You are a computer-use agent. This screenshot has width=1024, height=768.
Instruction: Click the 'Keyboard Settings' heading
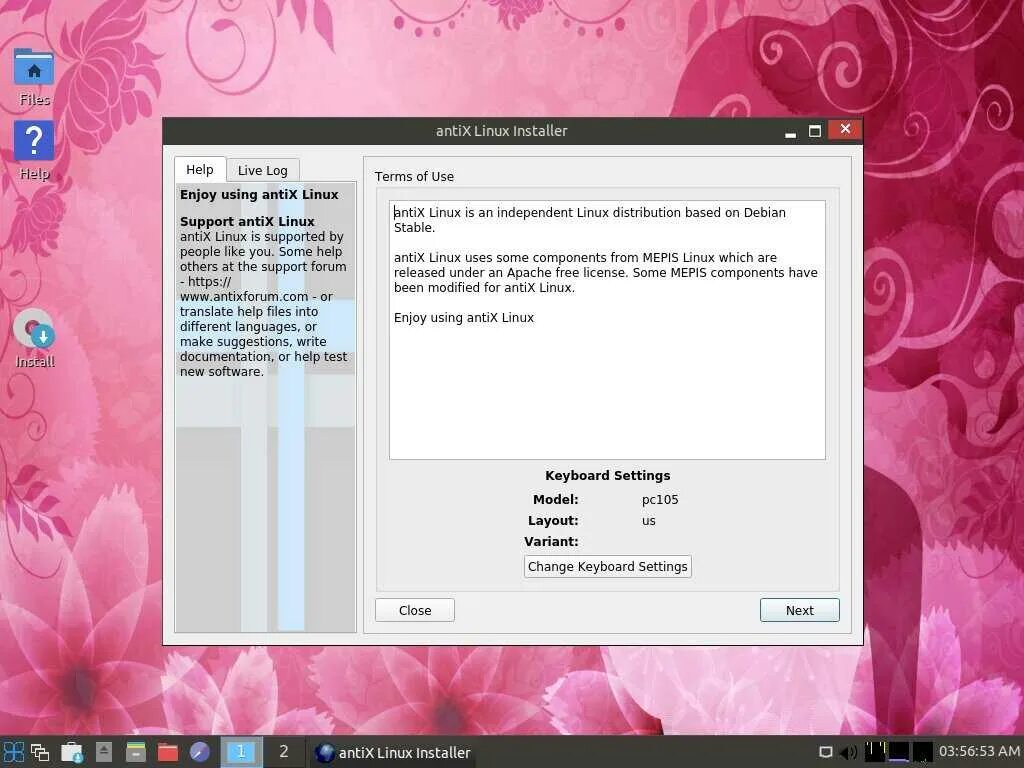tap(607, 475)
